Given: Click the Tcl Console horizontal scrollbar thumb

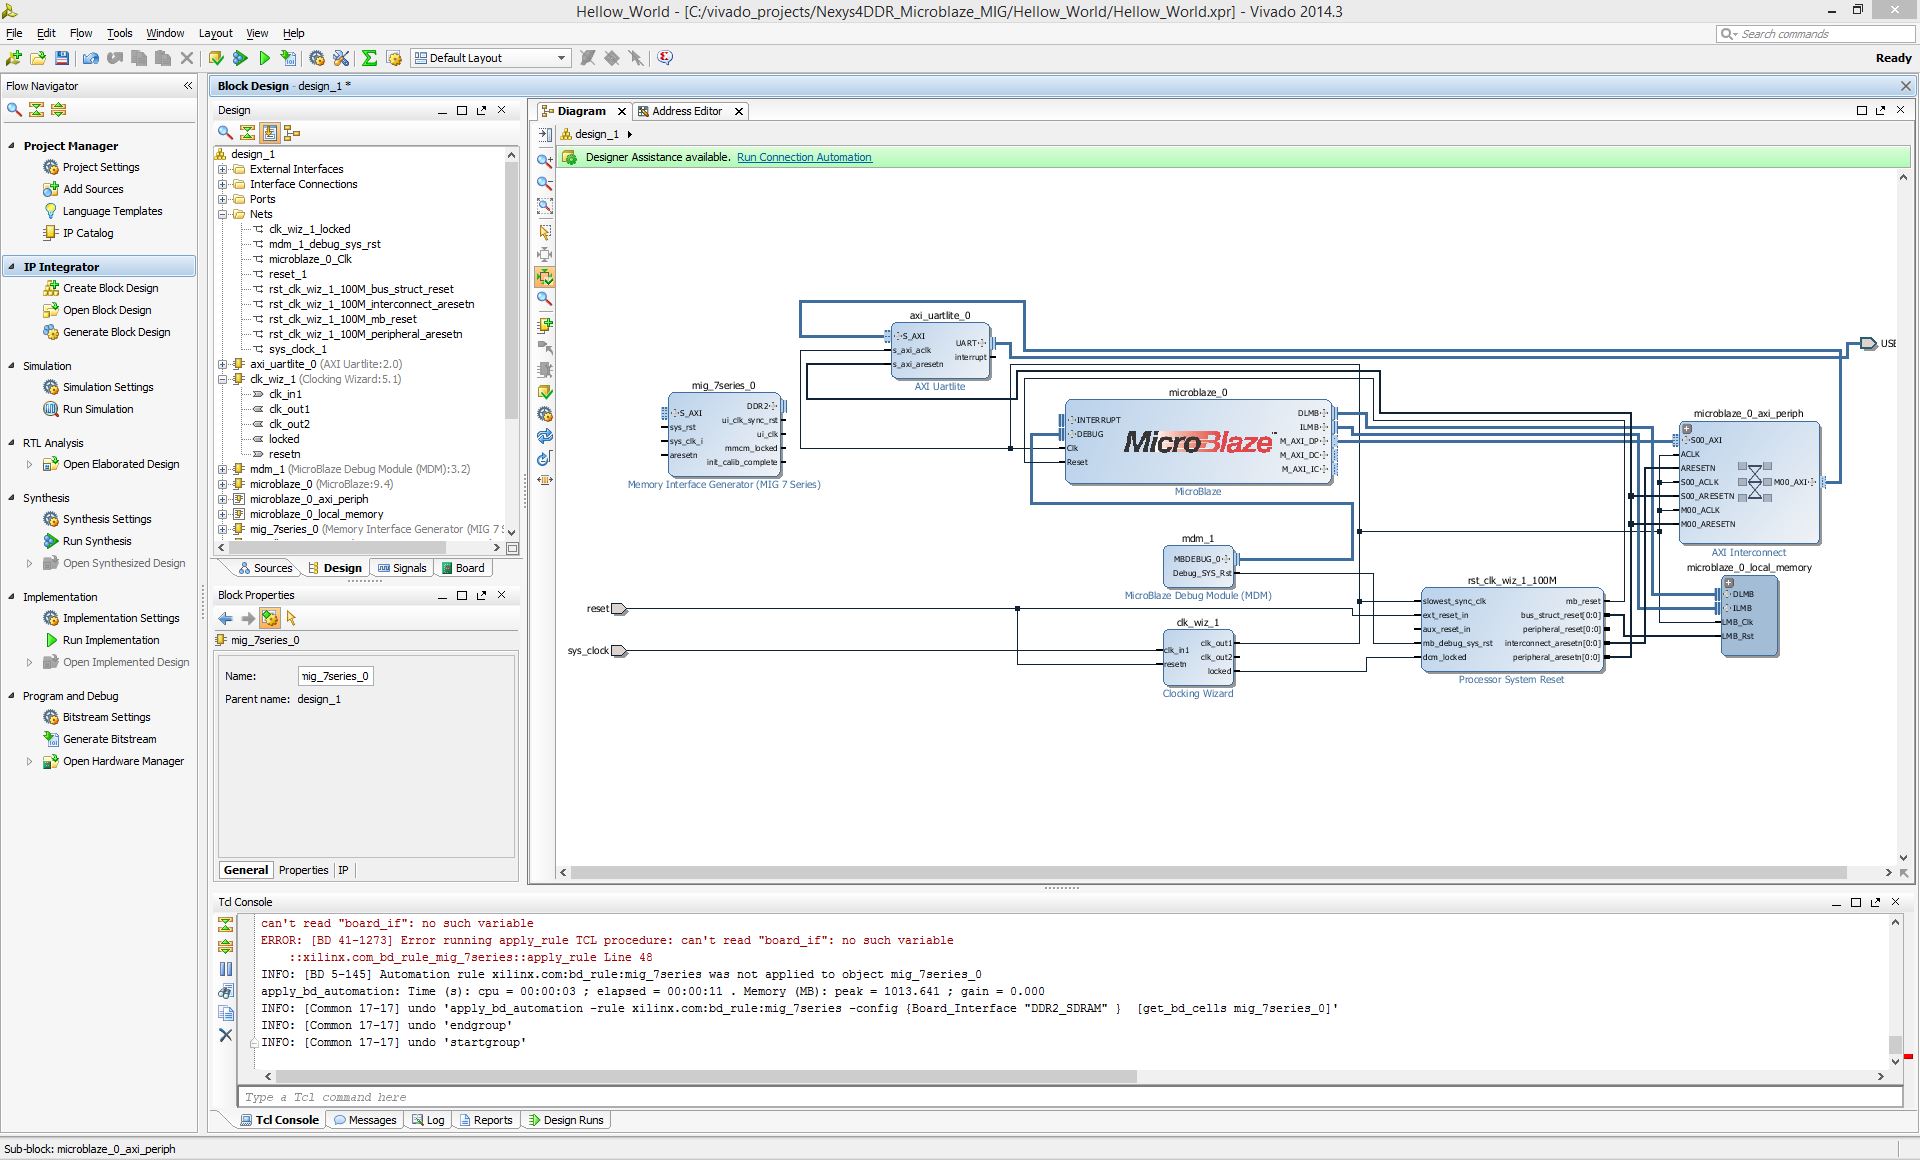Looking at the screenshot, I should click(707, 1076).
